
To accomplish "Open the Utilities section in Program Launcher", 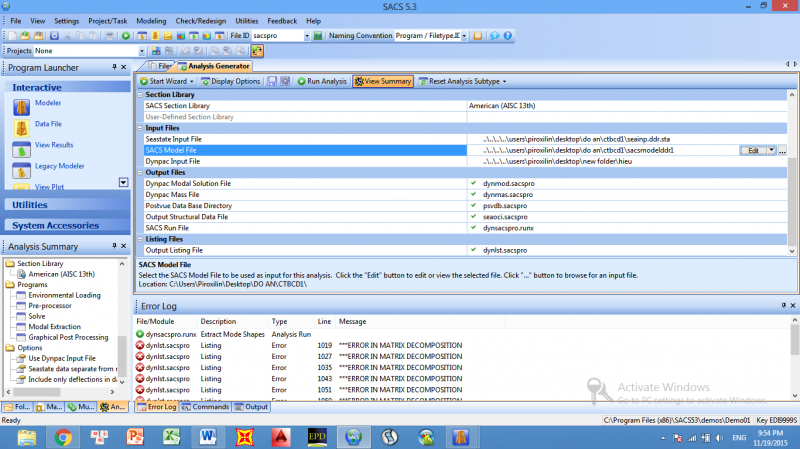I will point(67,205).
